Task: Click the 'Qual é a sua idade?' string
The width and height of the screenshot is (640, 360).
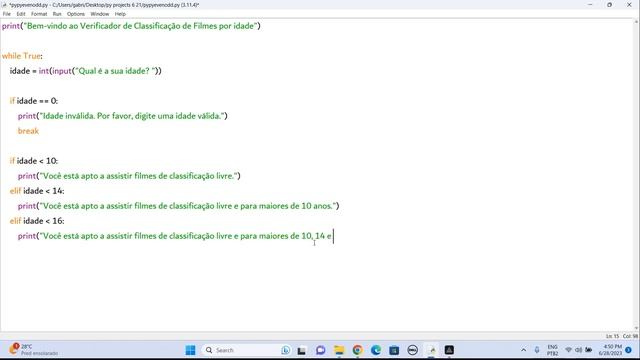Action: point(116,71)
